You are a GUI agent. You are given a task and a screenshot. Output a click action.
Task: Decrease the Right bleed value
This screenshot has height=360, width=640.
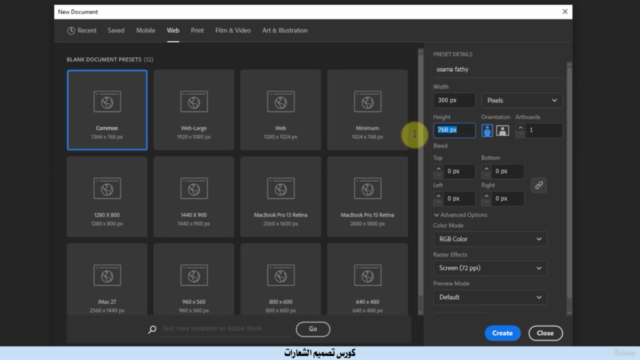point(486,202)
